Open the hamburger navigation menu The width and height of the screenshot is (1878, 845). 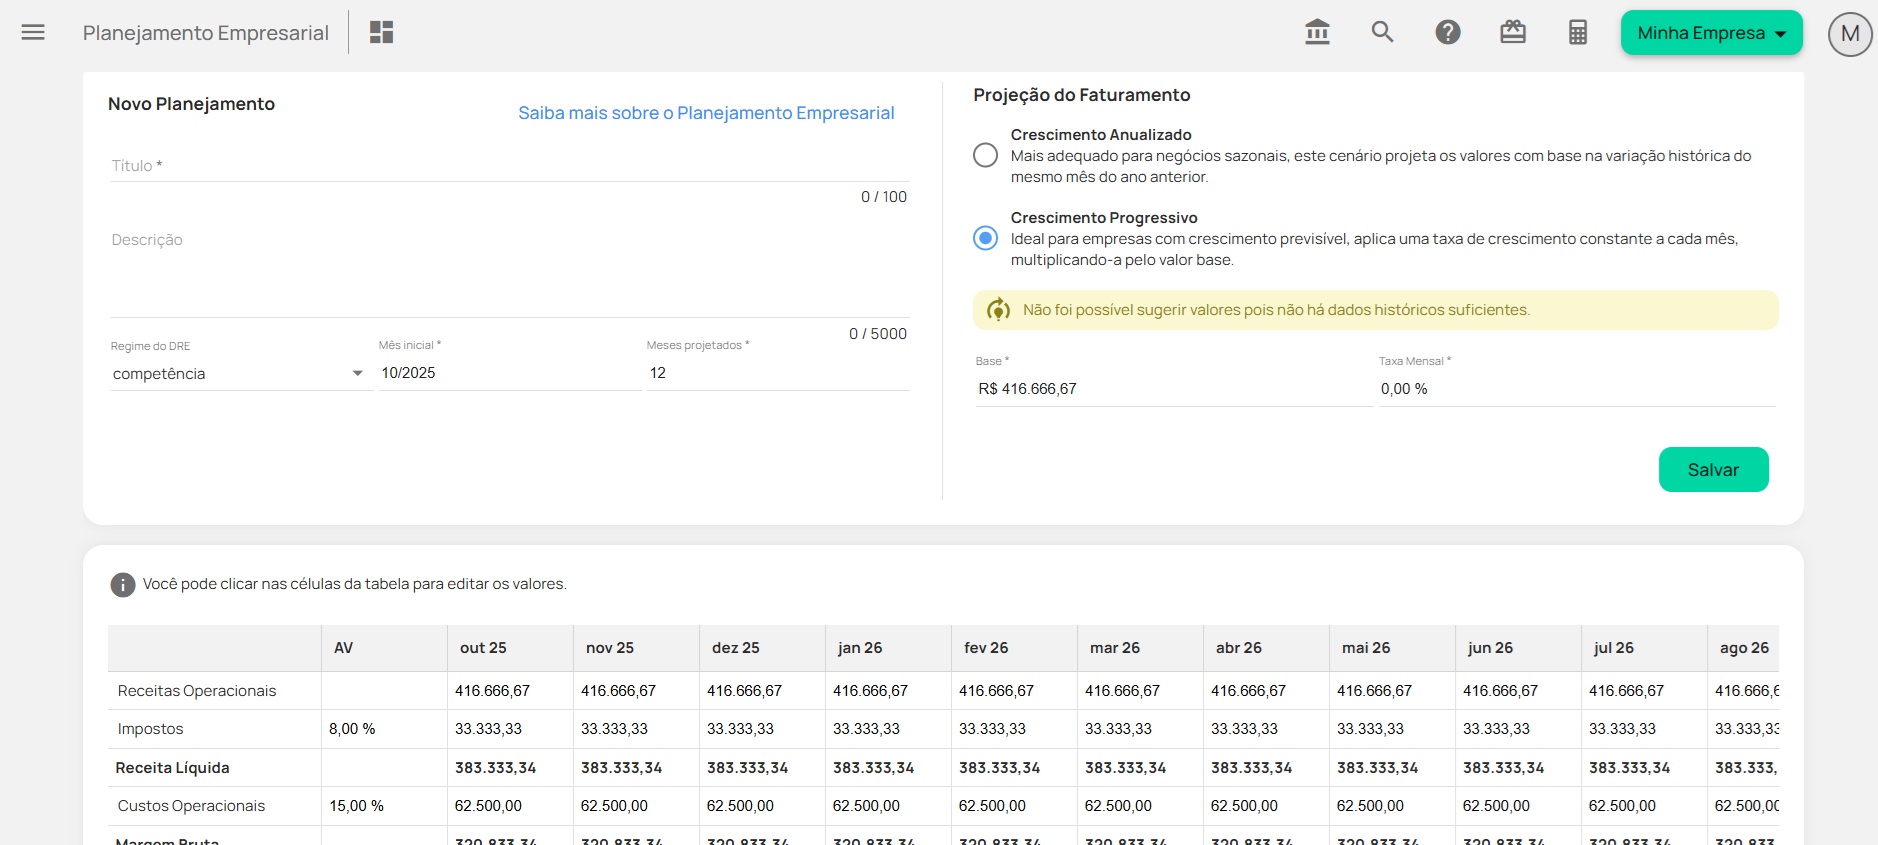pyautogui.click(x=33, y=33)
